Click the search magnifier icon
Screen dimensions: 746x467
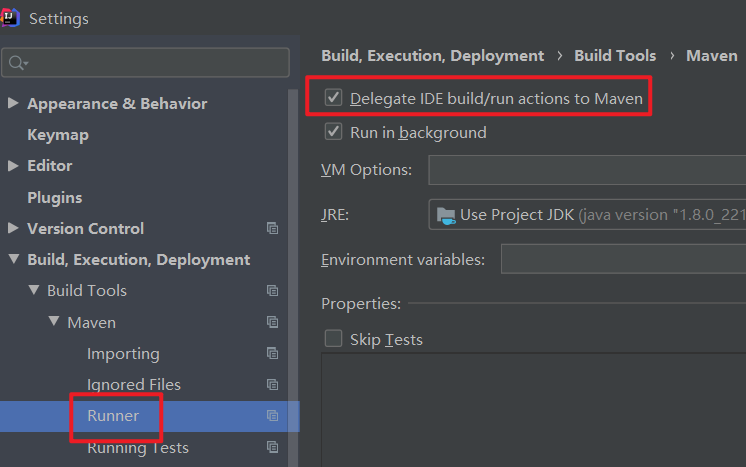(17, 63)
